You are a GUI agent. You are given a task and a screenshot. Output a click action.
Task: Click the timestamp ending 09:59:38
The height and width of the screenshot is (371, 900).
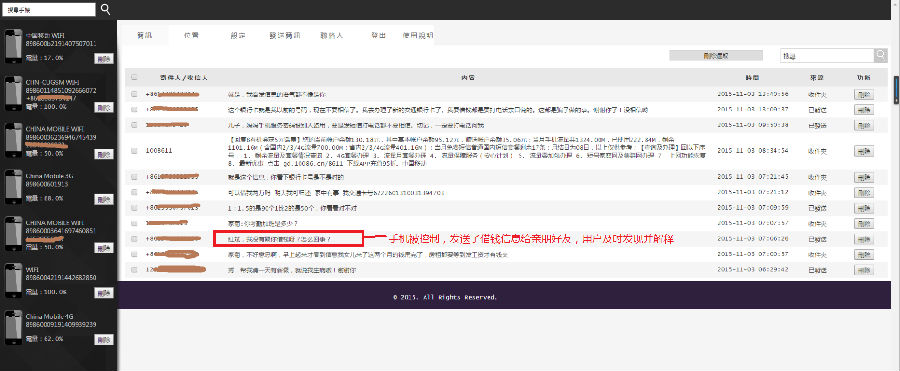pos(752,124)
